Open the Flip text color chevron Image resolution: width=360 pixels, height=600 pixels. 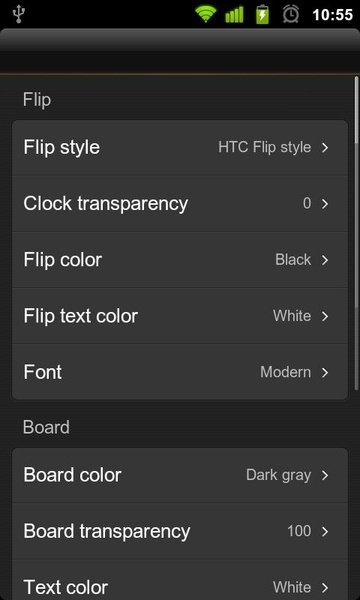(325, 316)
